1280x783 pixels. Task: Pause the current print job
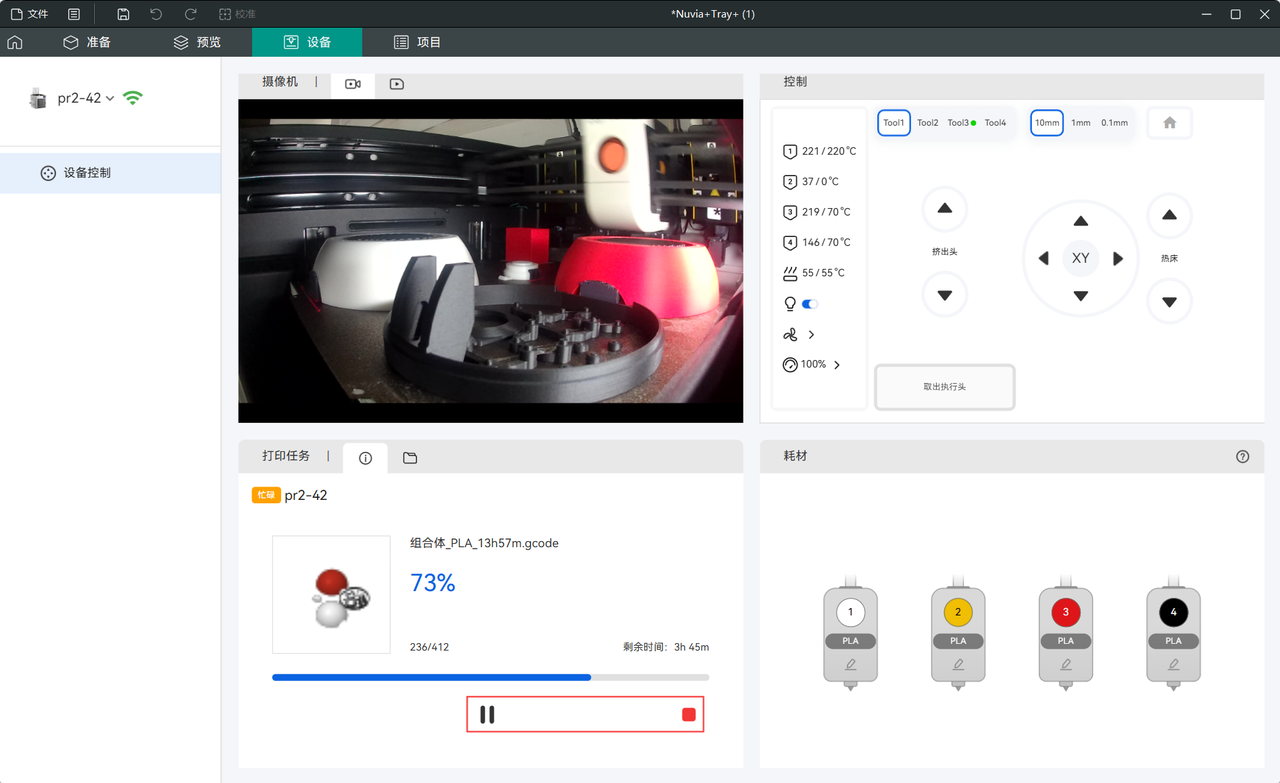[x=487, y=715]
